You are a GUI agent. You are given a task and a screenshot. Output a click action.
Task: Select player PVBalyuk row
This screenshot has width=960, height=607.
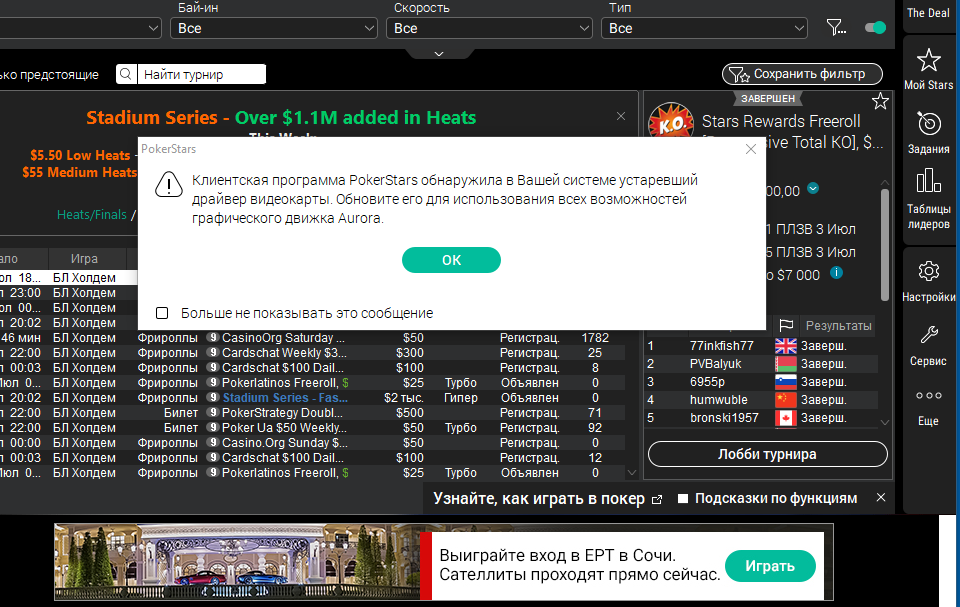(x=762, y=364)
